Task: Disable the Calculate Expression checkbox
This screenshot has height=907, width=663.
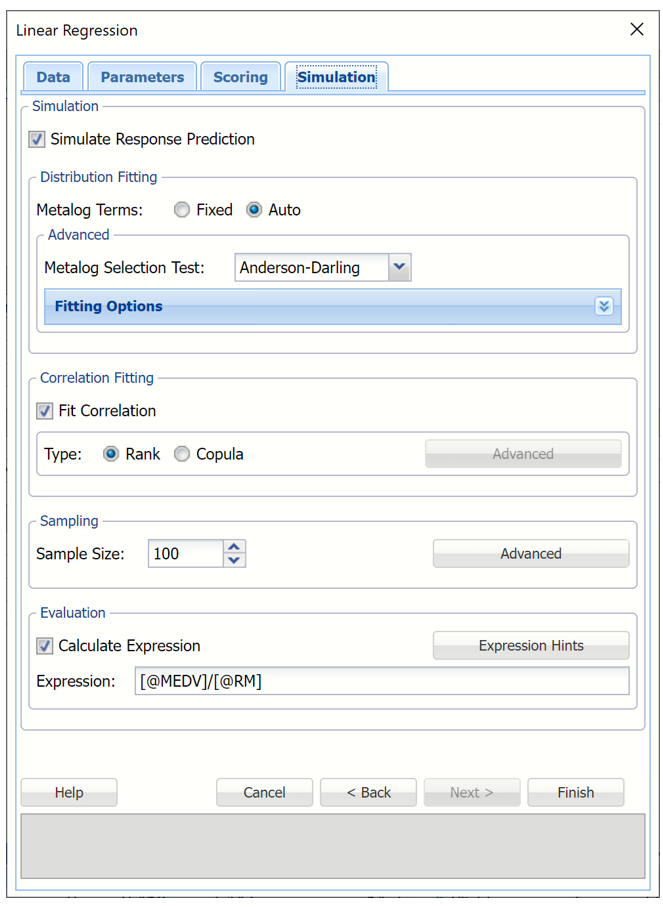Action: tap(45, 646)
